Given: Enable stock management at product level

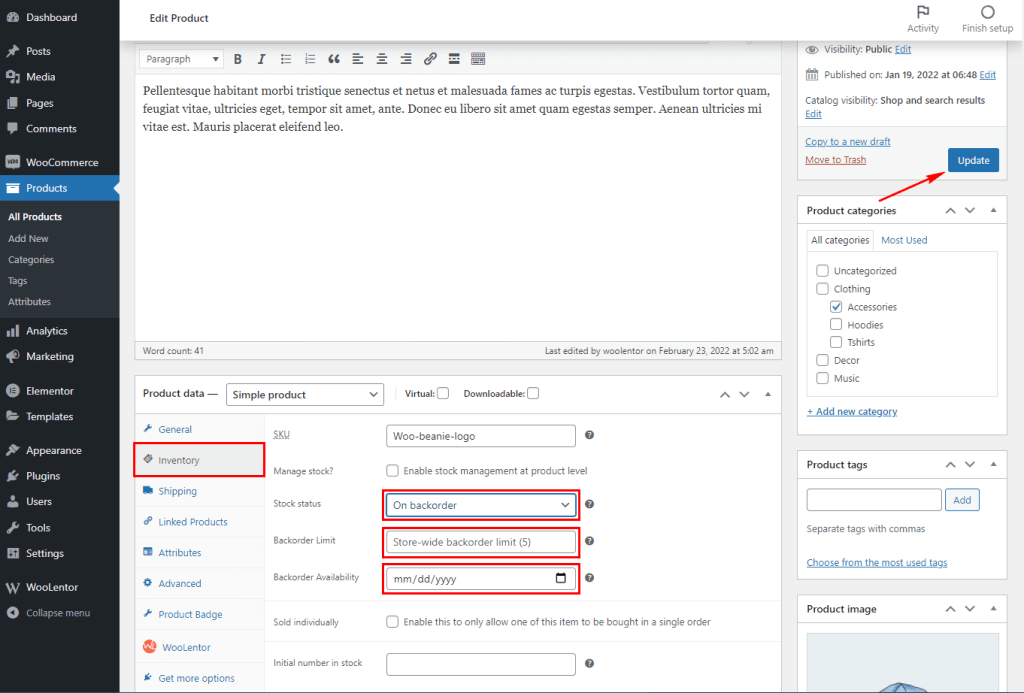Looking at the screenshot, I should tap(392, 471).
